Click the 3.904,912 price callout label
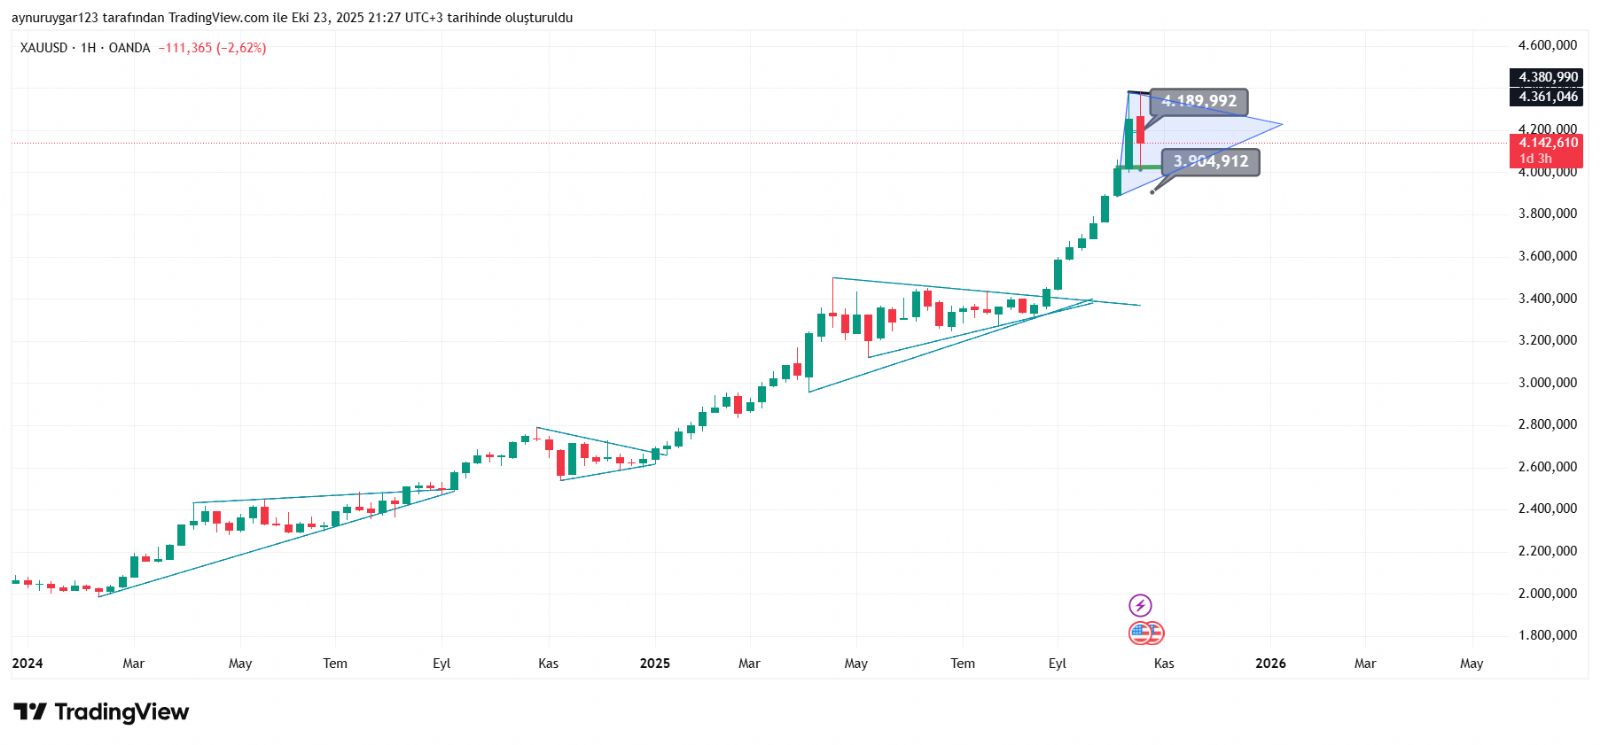1600x745 pixels. pyautogui.click(x=1210, y=162)
